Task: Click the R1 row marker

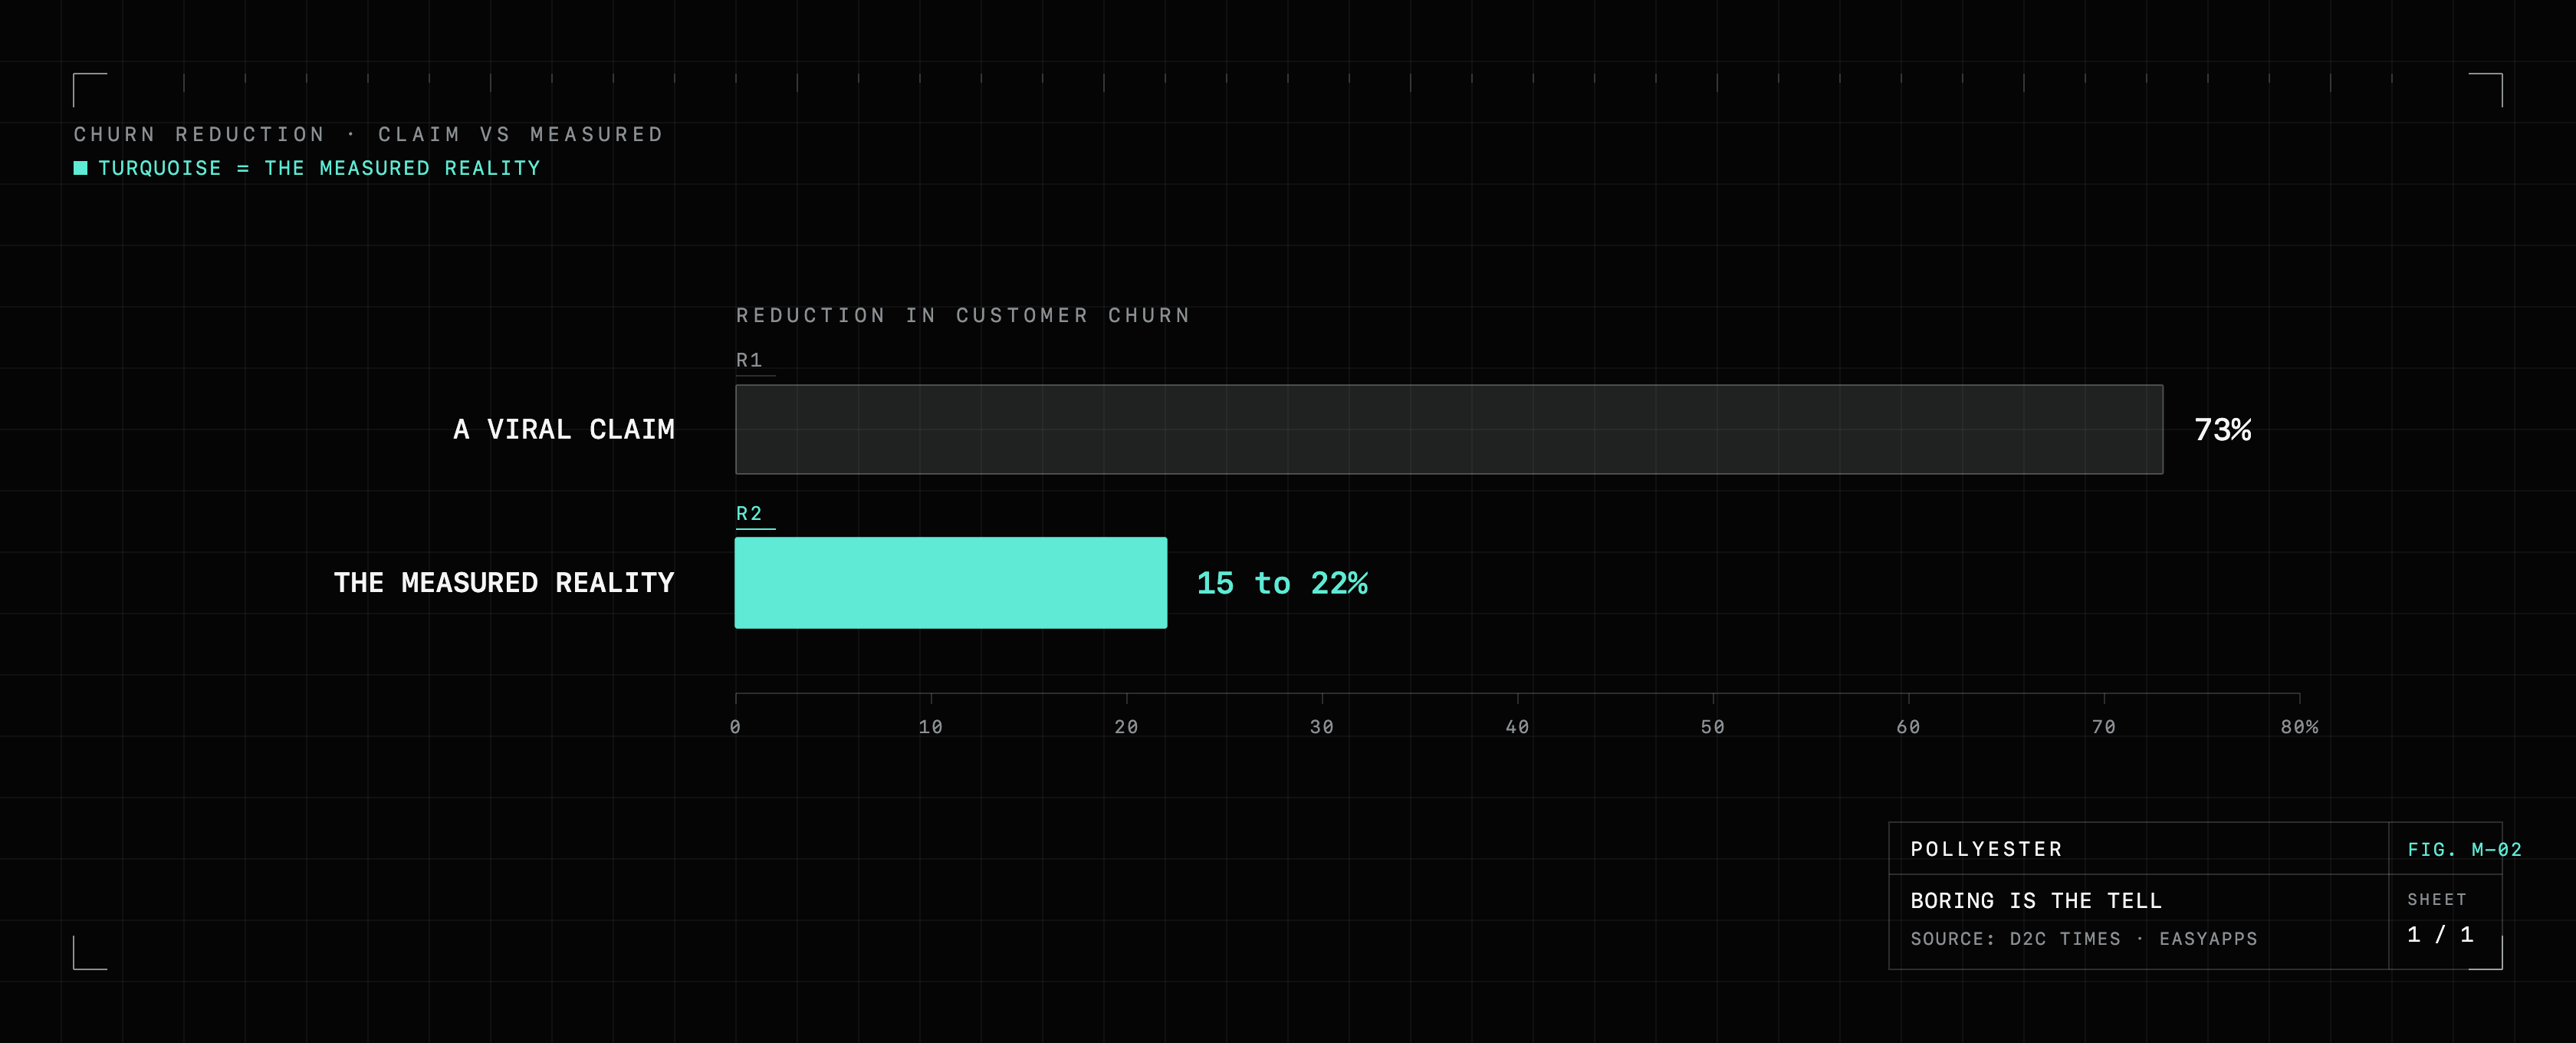Action: point(749,360)
